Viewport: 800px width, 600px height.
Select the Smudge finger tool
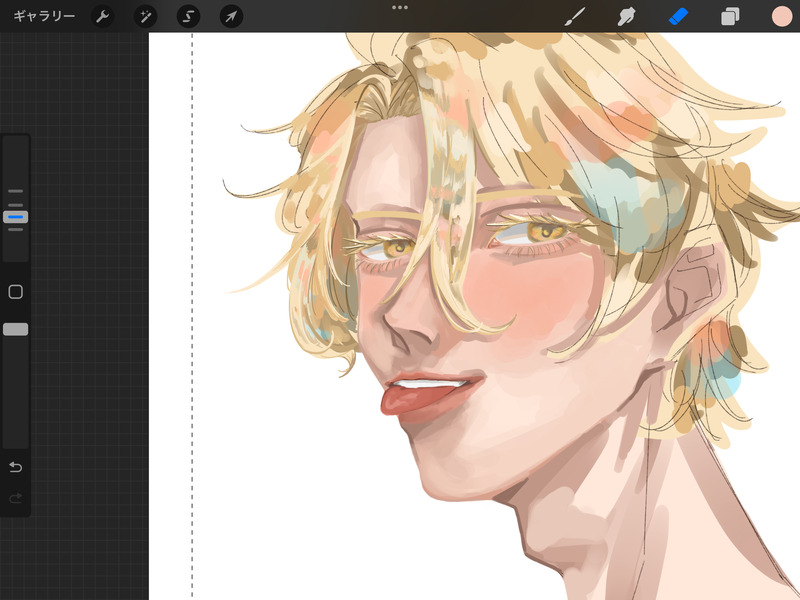[627, 16]
